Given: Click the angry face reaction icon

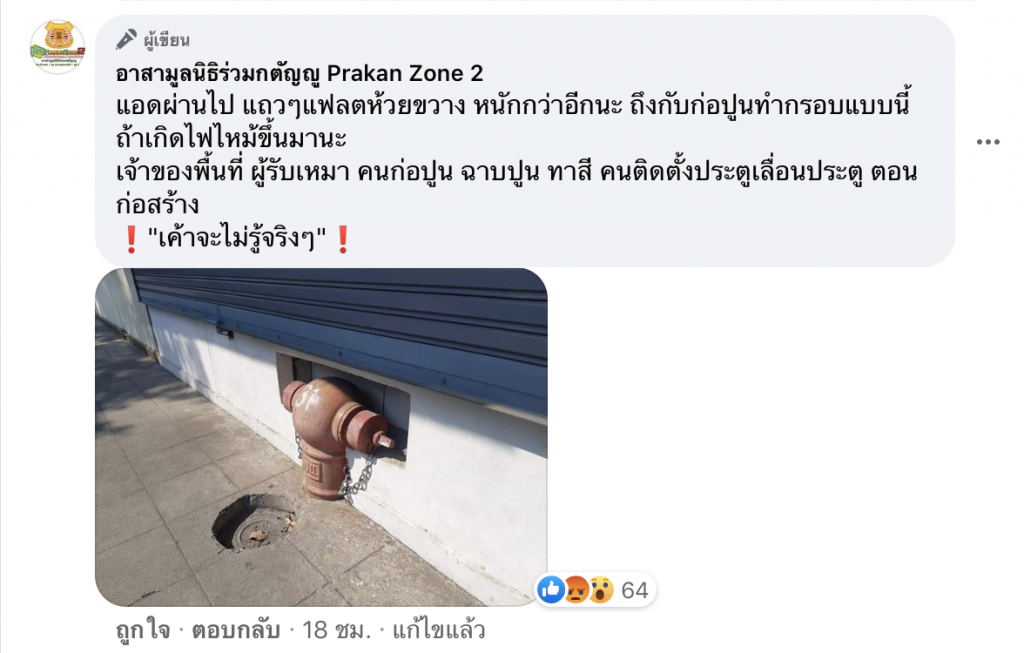Looking at the screenshot, I should [x=577, y=590].
